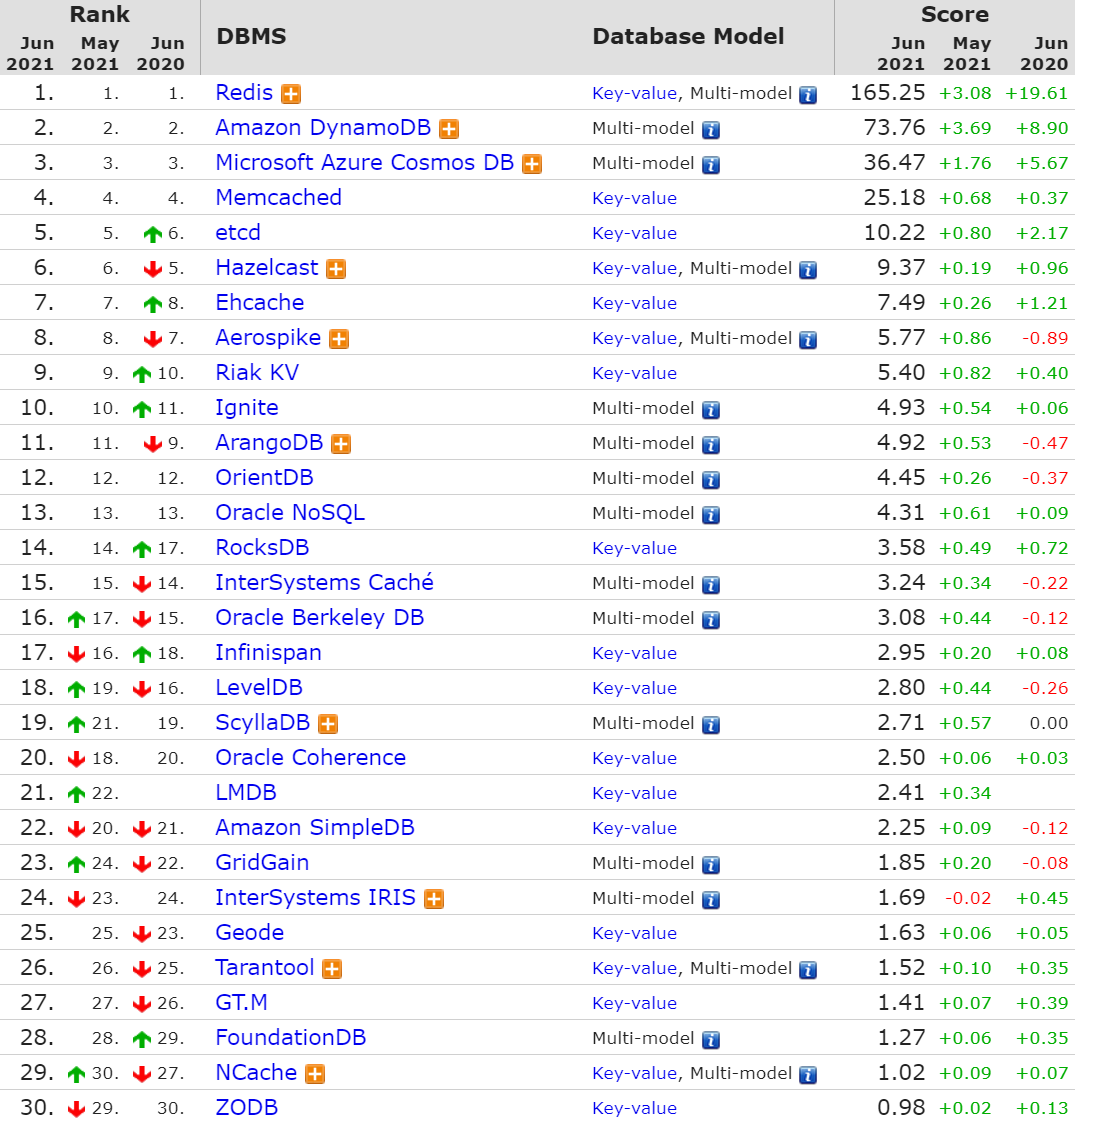Click the multi-model info icon for Ignite
The width and height of the screenshot is (1095, 1121).
710,410
